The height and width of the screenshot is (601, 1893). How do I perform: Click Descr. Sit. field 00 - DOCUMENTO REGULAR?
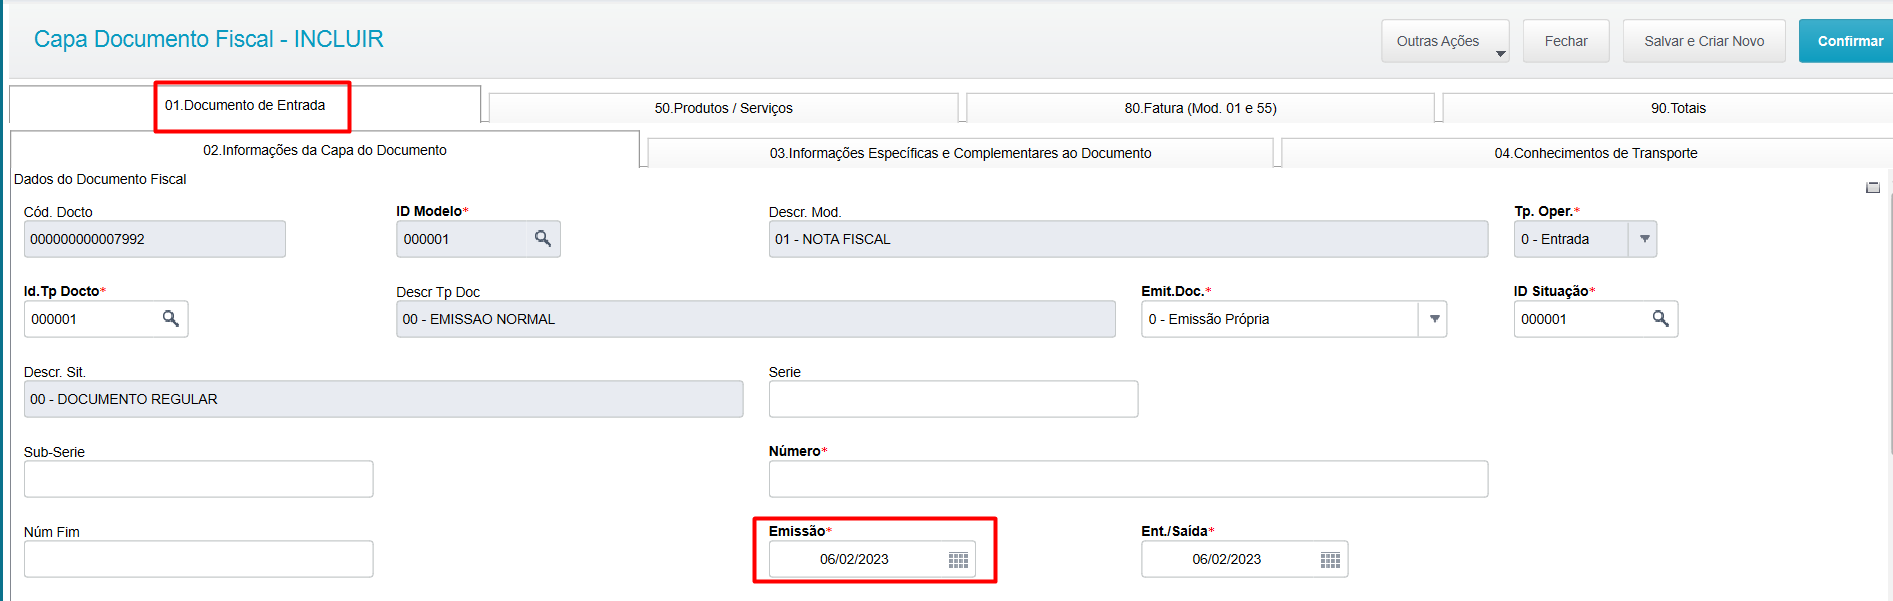tap(383, 399)
